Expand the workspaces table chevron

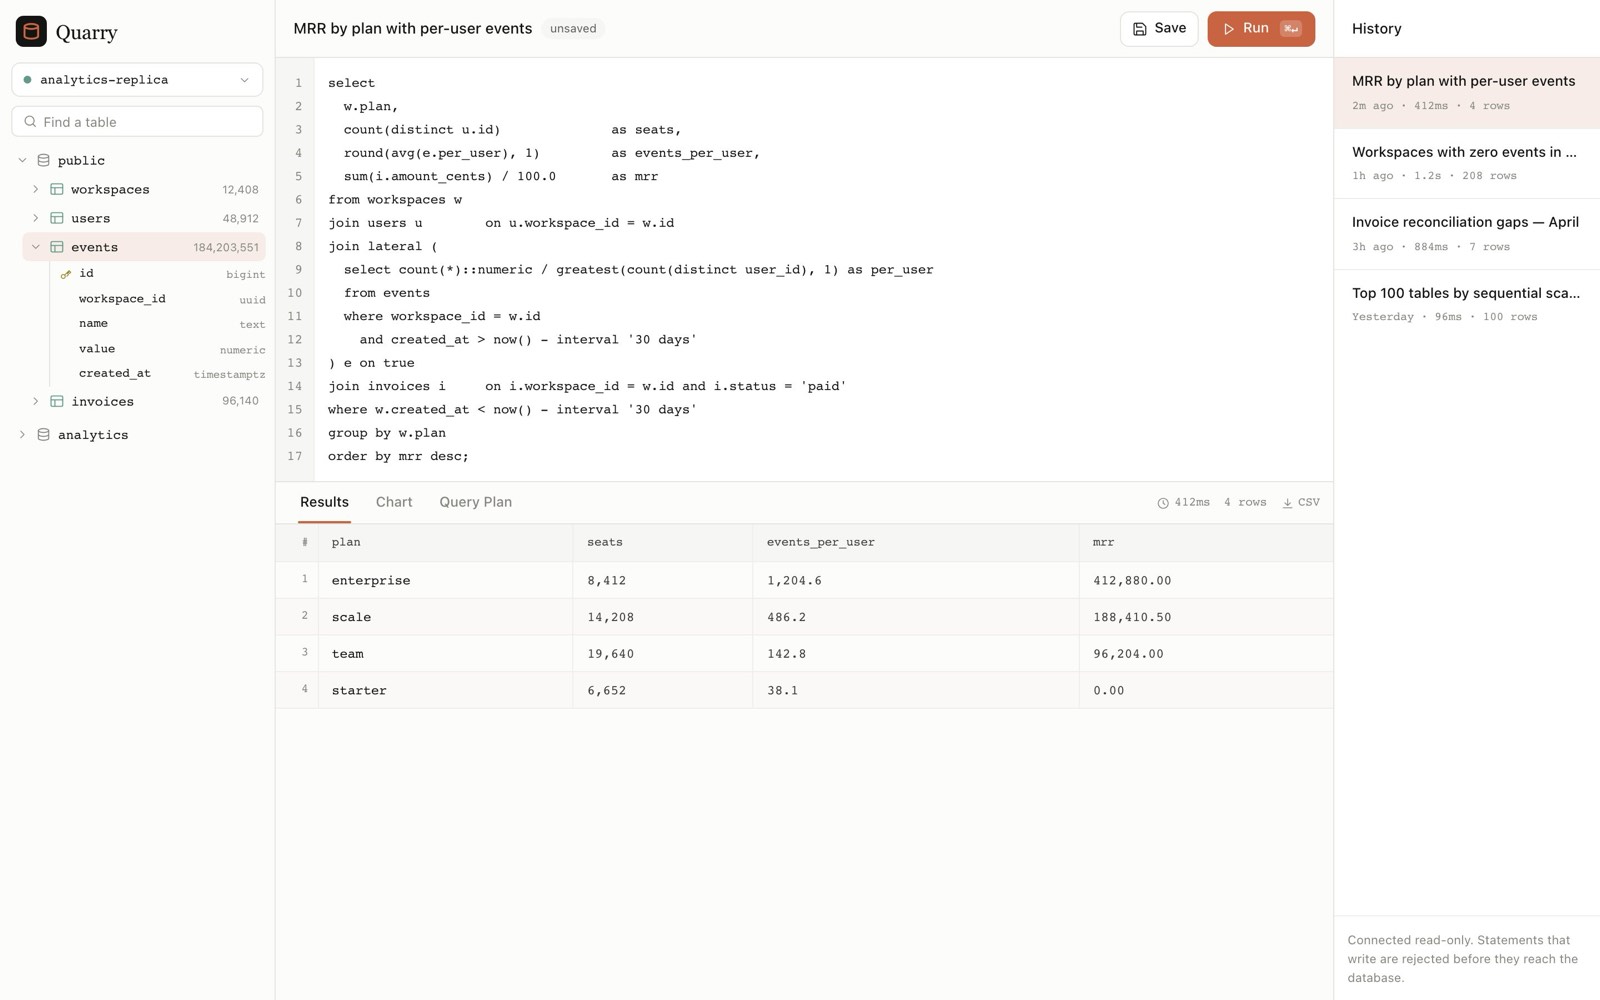tap(36, 189)
